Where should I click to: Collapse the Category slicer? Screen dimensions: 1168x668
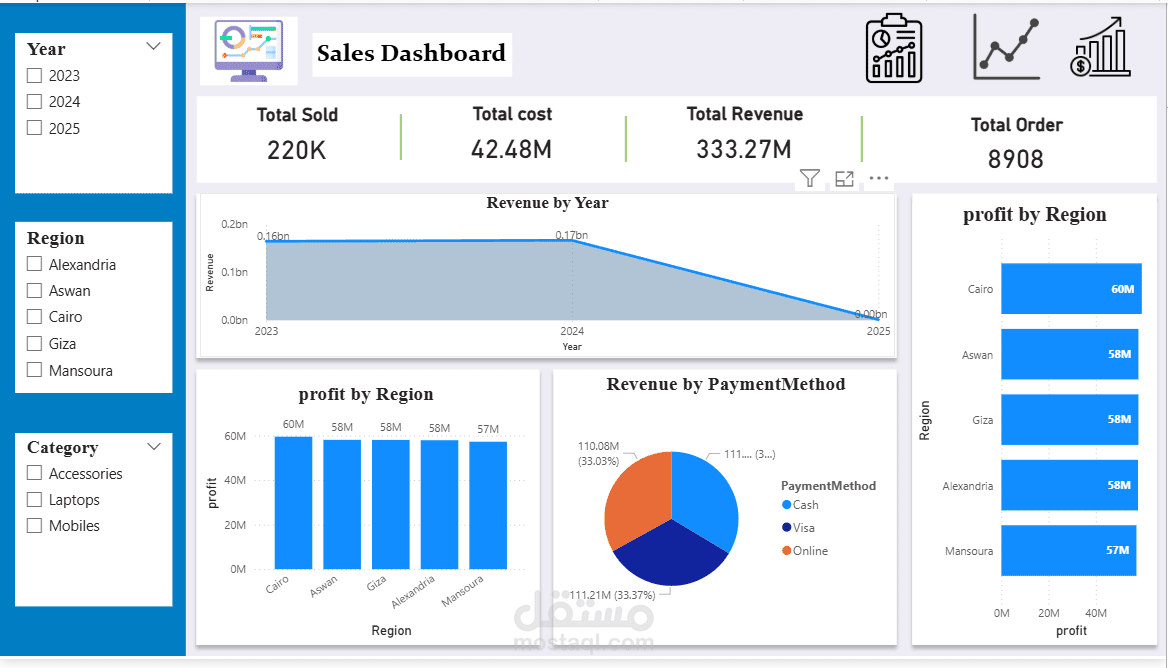[153, 447]
